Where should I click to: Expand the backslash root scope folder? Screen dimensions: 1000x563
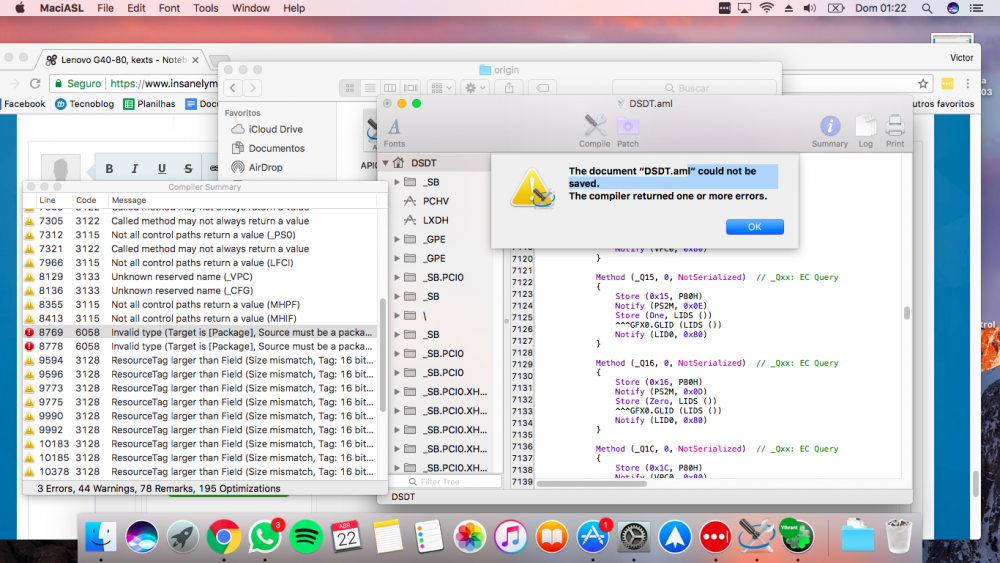click(x=397, y=316)
